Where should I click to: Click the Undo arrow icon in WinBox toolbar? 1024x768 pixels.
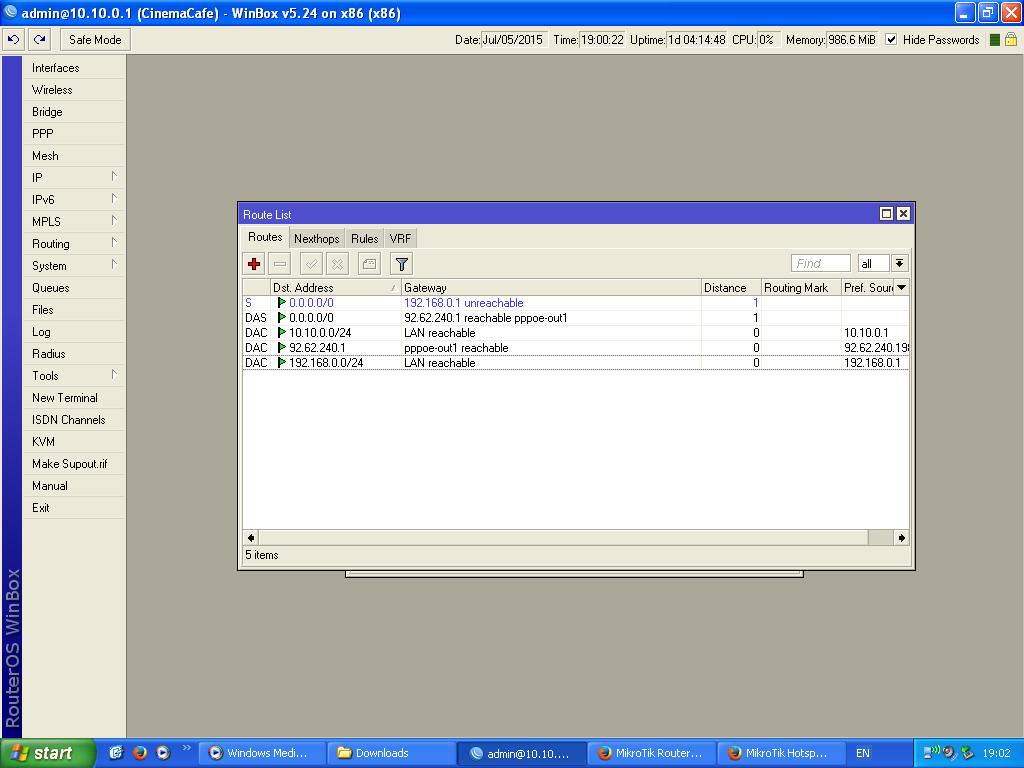click(x=13, y=40)
